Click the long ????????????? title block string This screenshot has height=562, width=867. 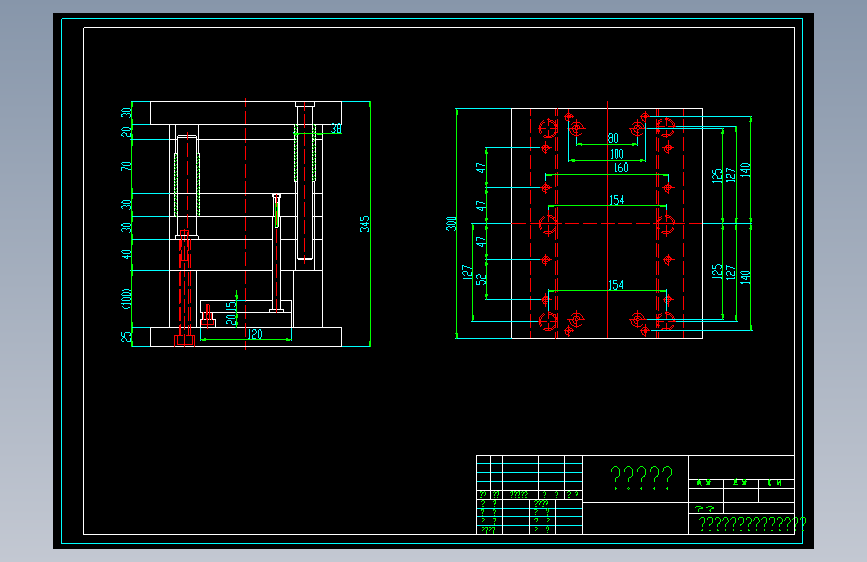752,524
